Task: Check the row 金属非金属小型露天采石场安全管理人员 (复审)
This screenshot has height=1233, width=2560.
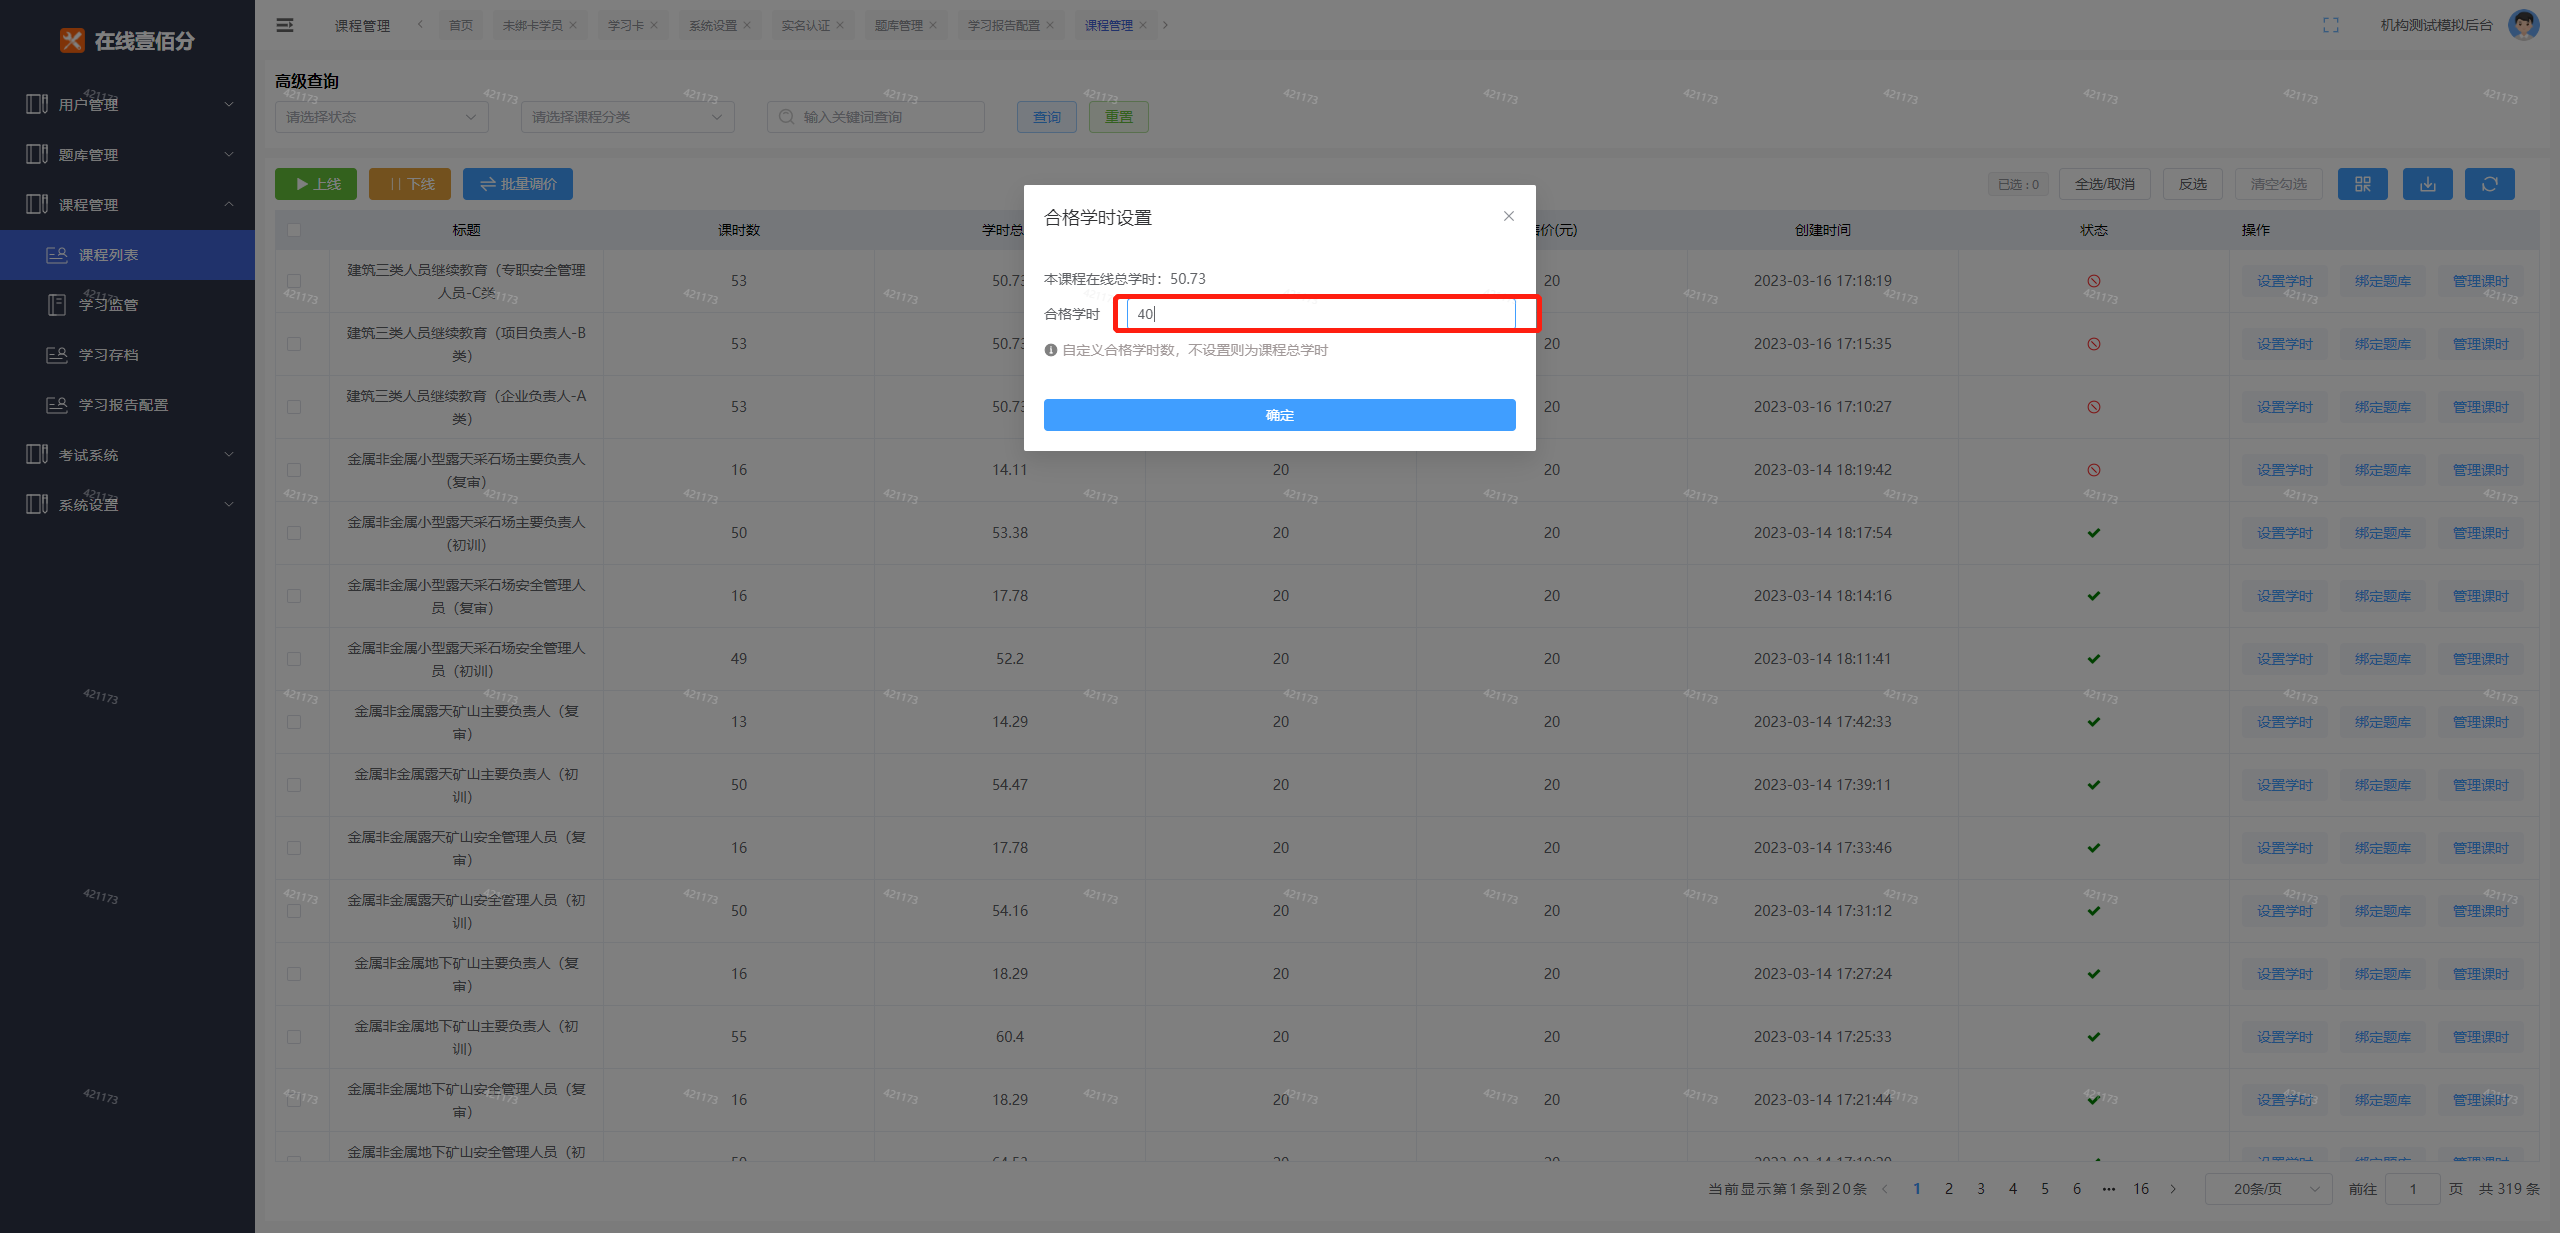Action: tap(294, 596)
